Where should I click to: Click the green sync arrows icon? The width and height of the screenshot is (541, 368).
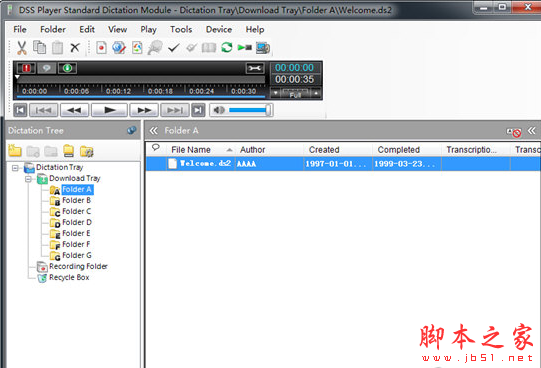tap(227, 47)
